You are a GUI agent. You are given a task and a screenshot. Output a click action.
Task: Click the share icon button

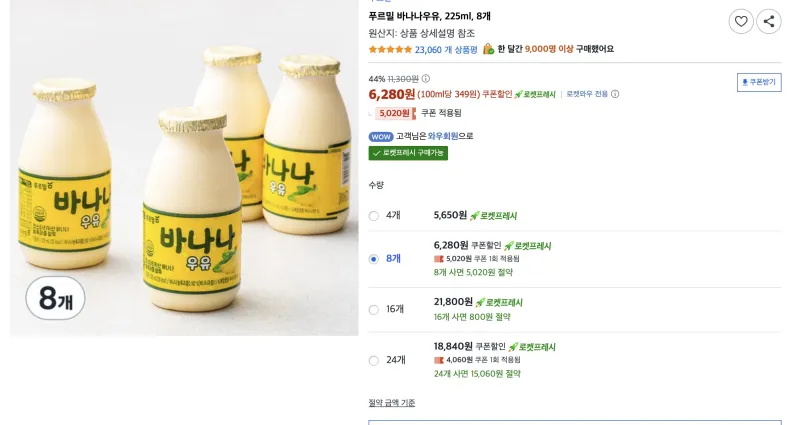point(768,21)
